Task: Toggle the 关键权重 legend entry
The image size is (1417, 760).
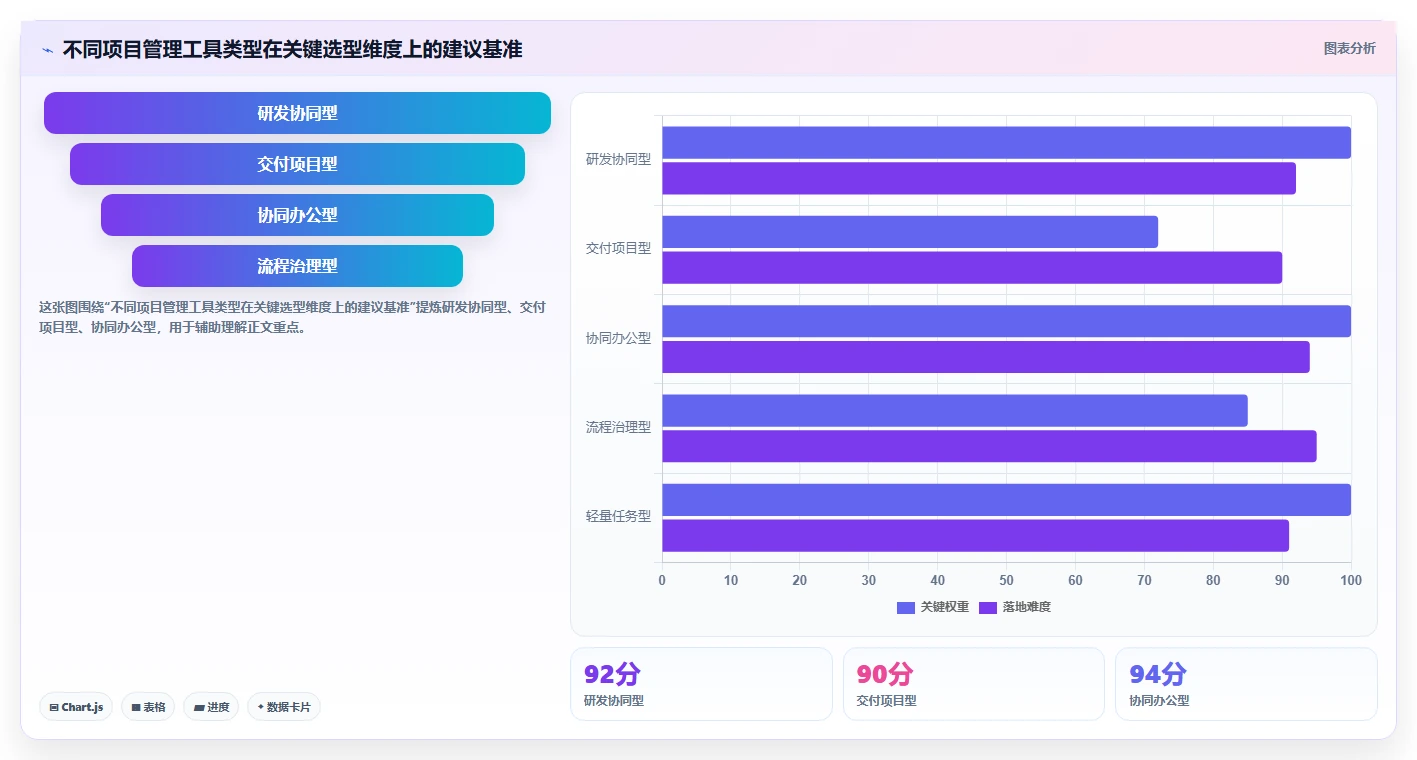Action: (933, 607)
